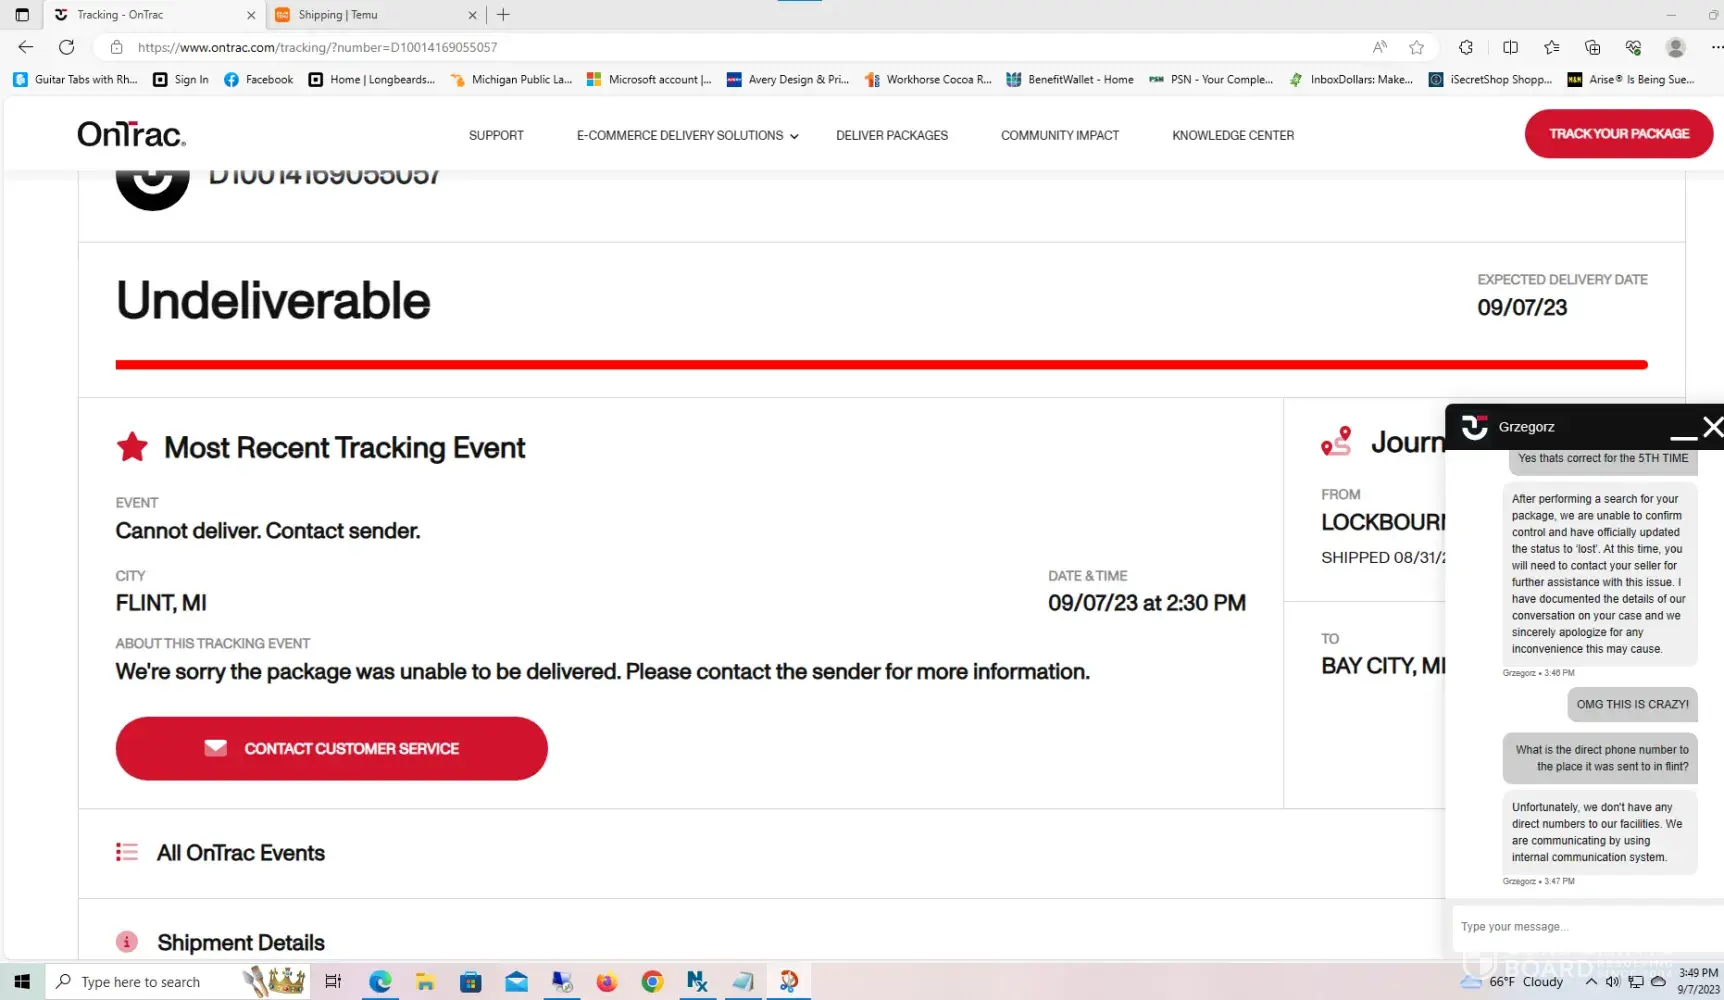Open PSN - Your Complete bookmark
The width and height of the screenshot is (1724, 1000).
1211,79
